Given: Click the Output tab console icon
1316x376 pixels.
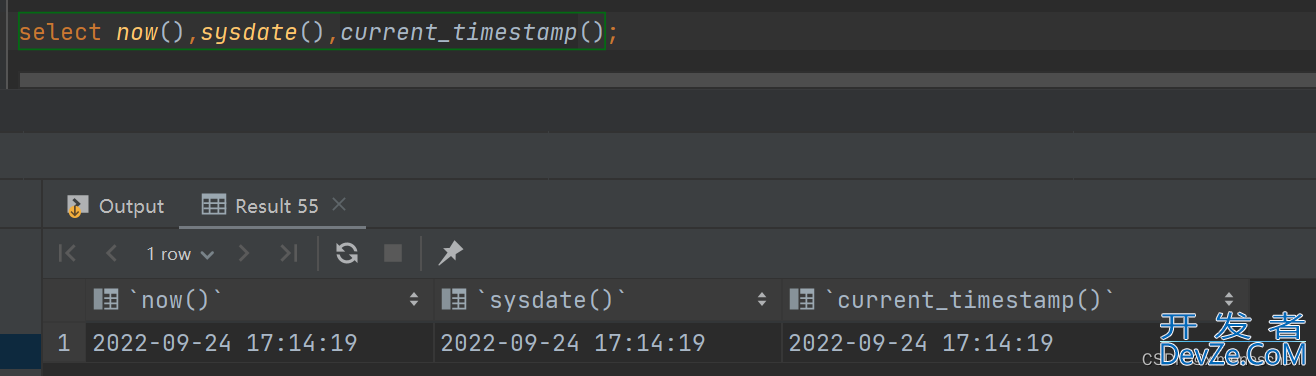Looking at the screenshot, I should point(77,206).
